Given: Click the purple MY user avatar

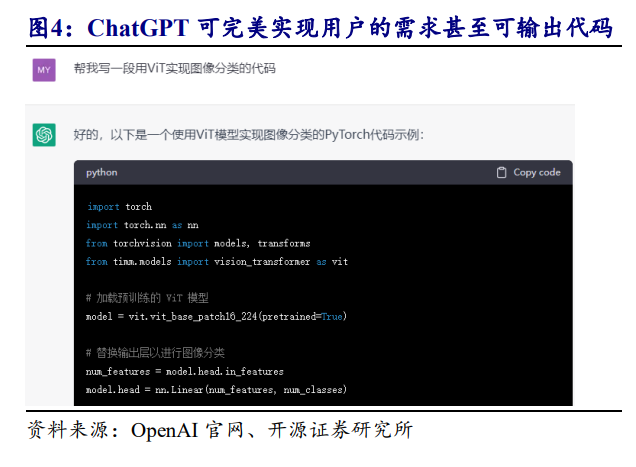Looking at the screenshot, I should point(44,70).
